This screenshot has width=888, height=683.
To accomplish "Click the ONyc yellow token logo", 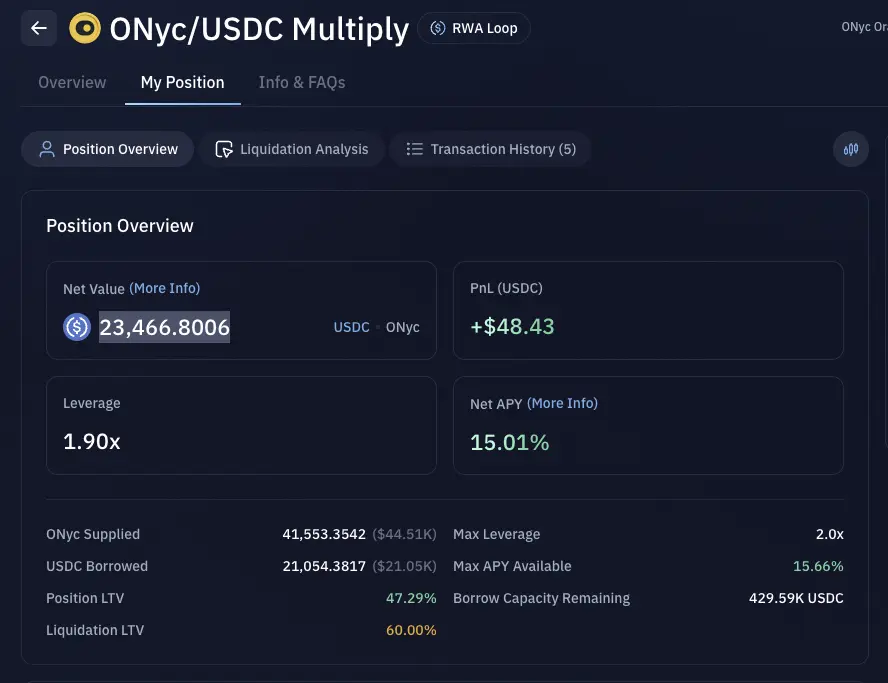I will tap(85, 28).
